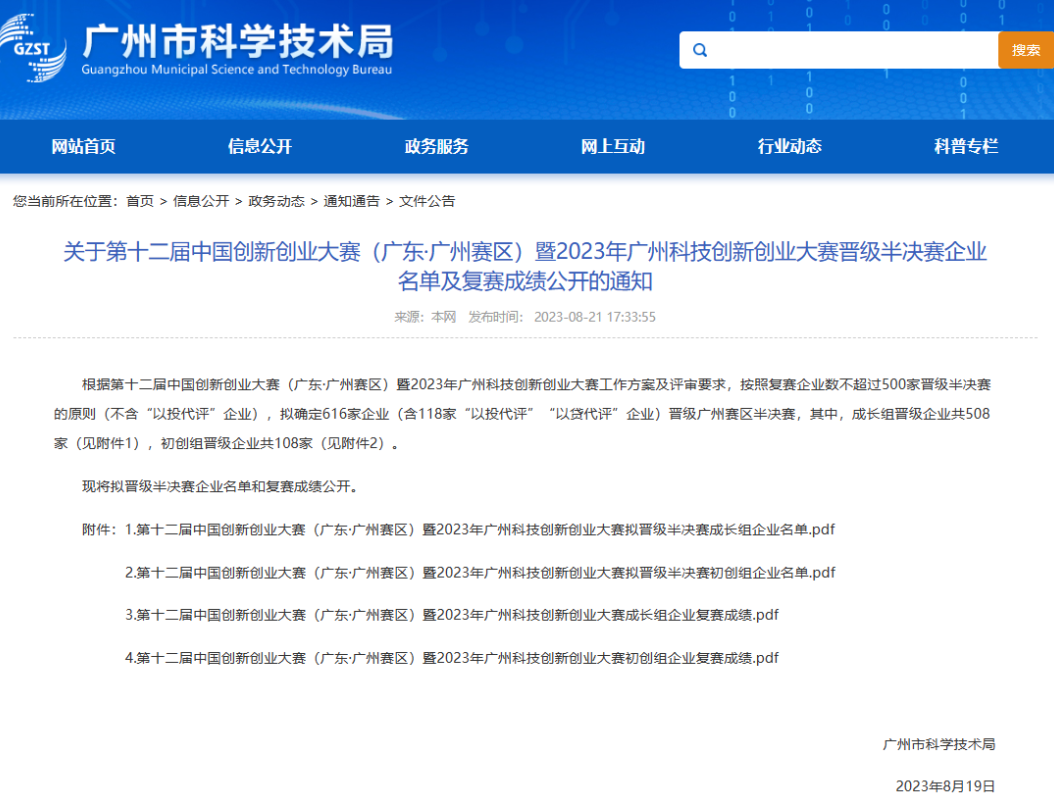Click 通知通告 breadcrumb link
Viewport: 1054px width, 806px height.
point(351,201)
